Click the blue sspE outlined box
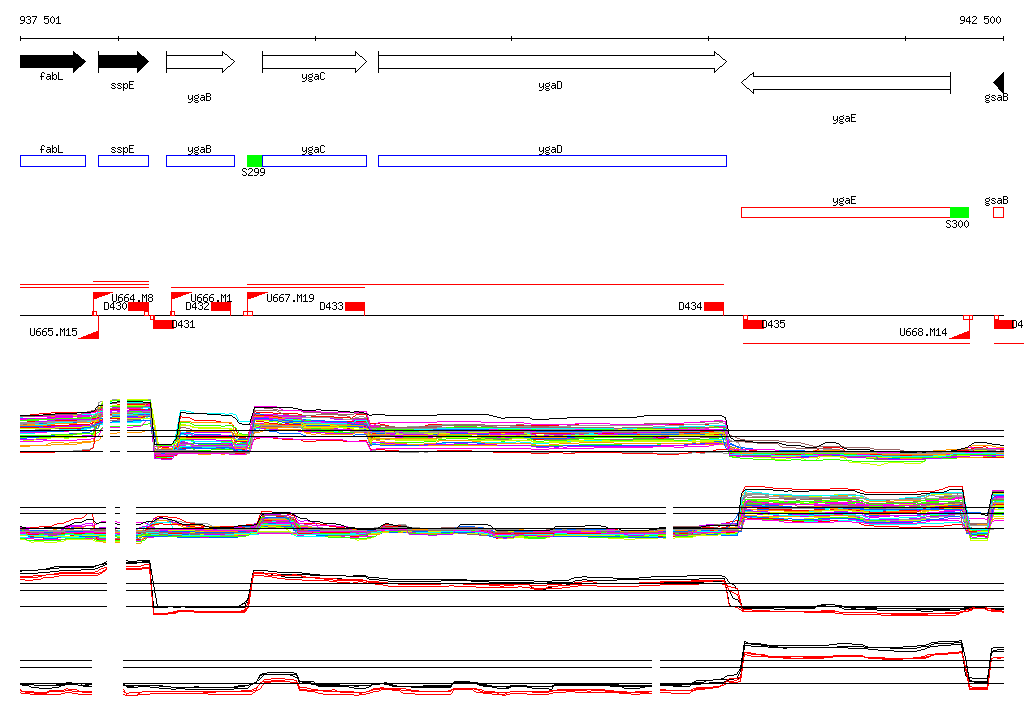The height and width of the screenshot is (714, 1024). tap(123, 161)
